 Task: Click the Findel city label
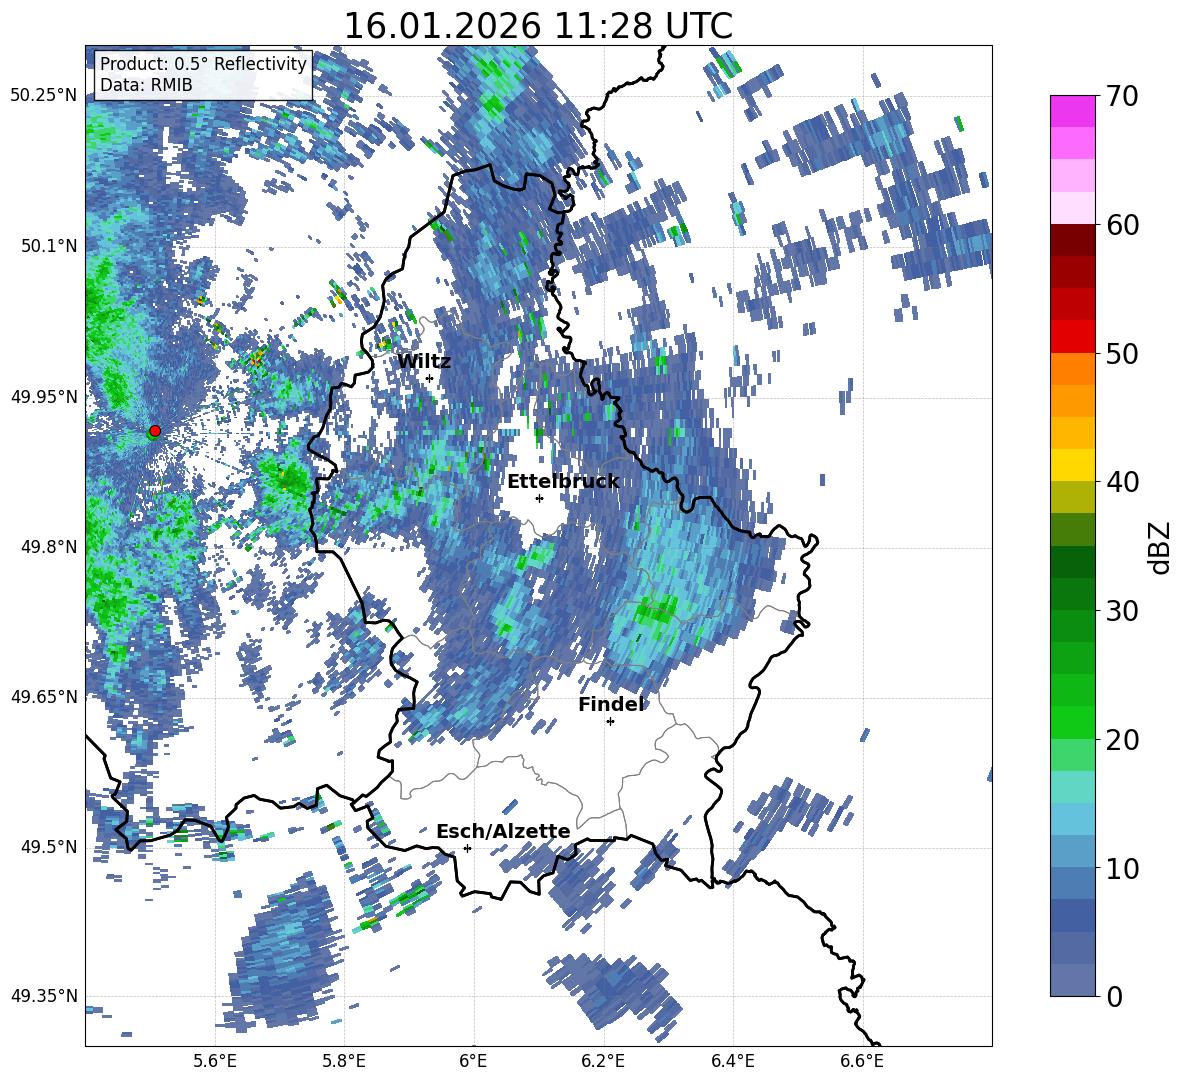[611, 704]
